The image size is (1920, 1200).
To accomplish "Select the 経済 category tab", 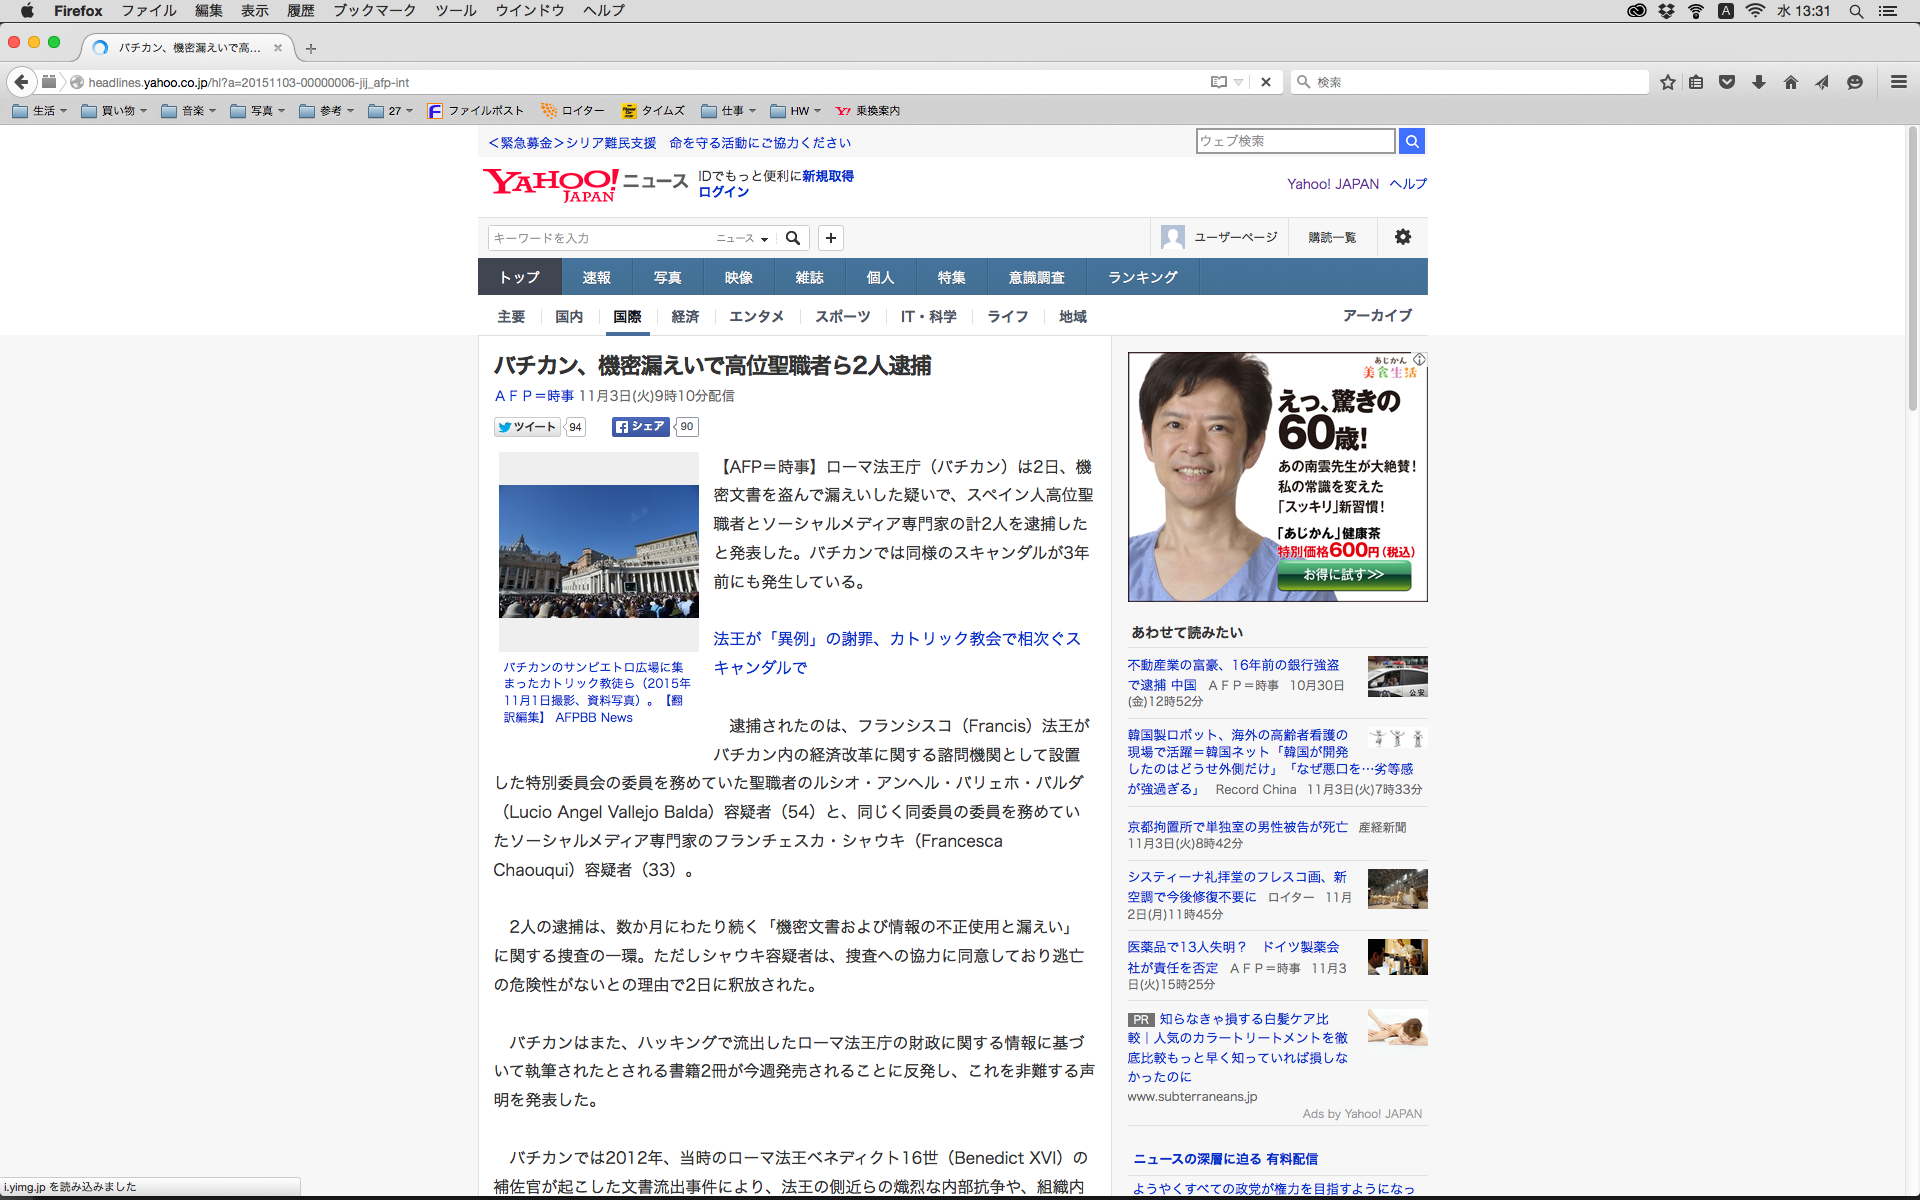I will pos(685,316).
